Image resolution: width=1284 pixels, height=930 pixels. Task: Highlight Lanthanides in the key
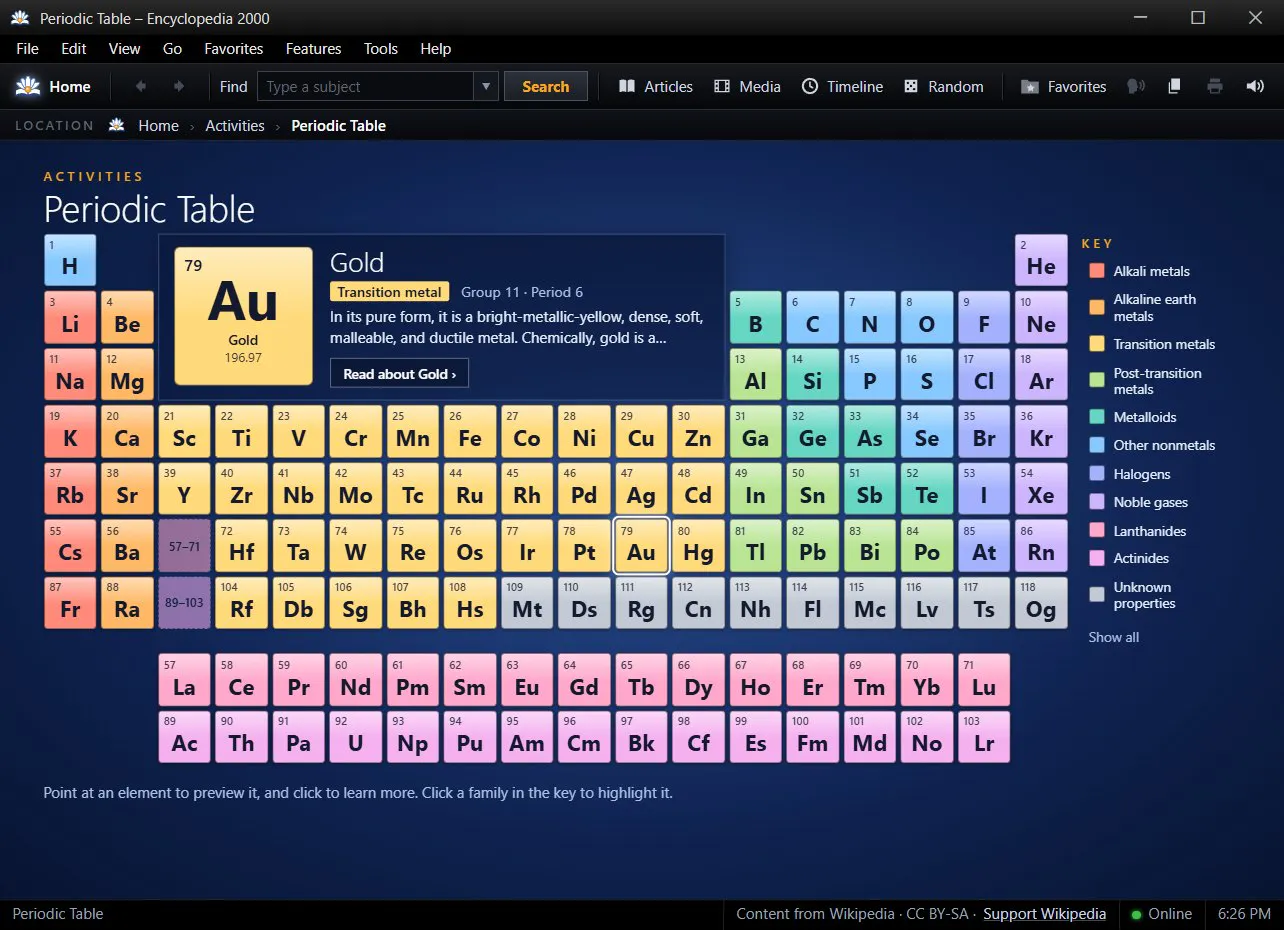tap(1138, 531)
